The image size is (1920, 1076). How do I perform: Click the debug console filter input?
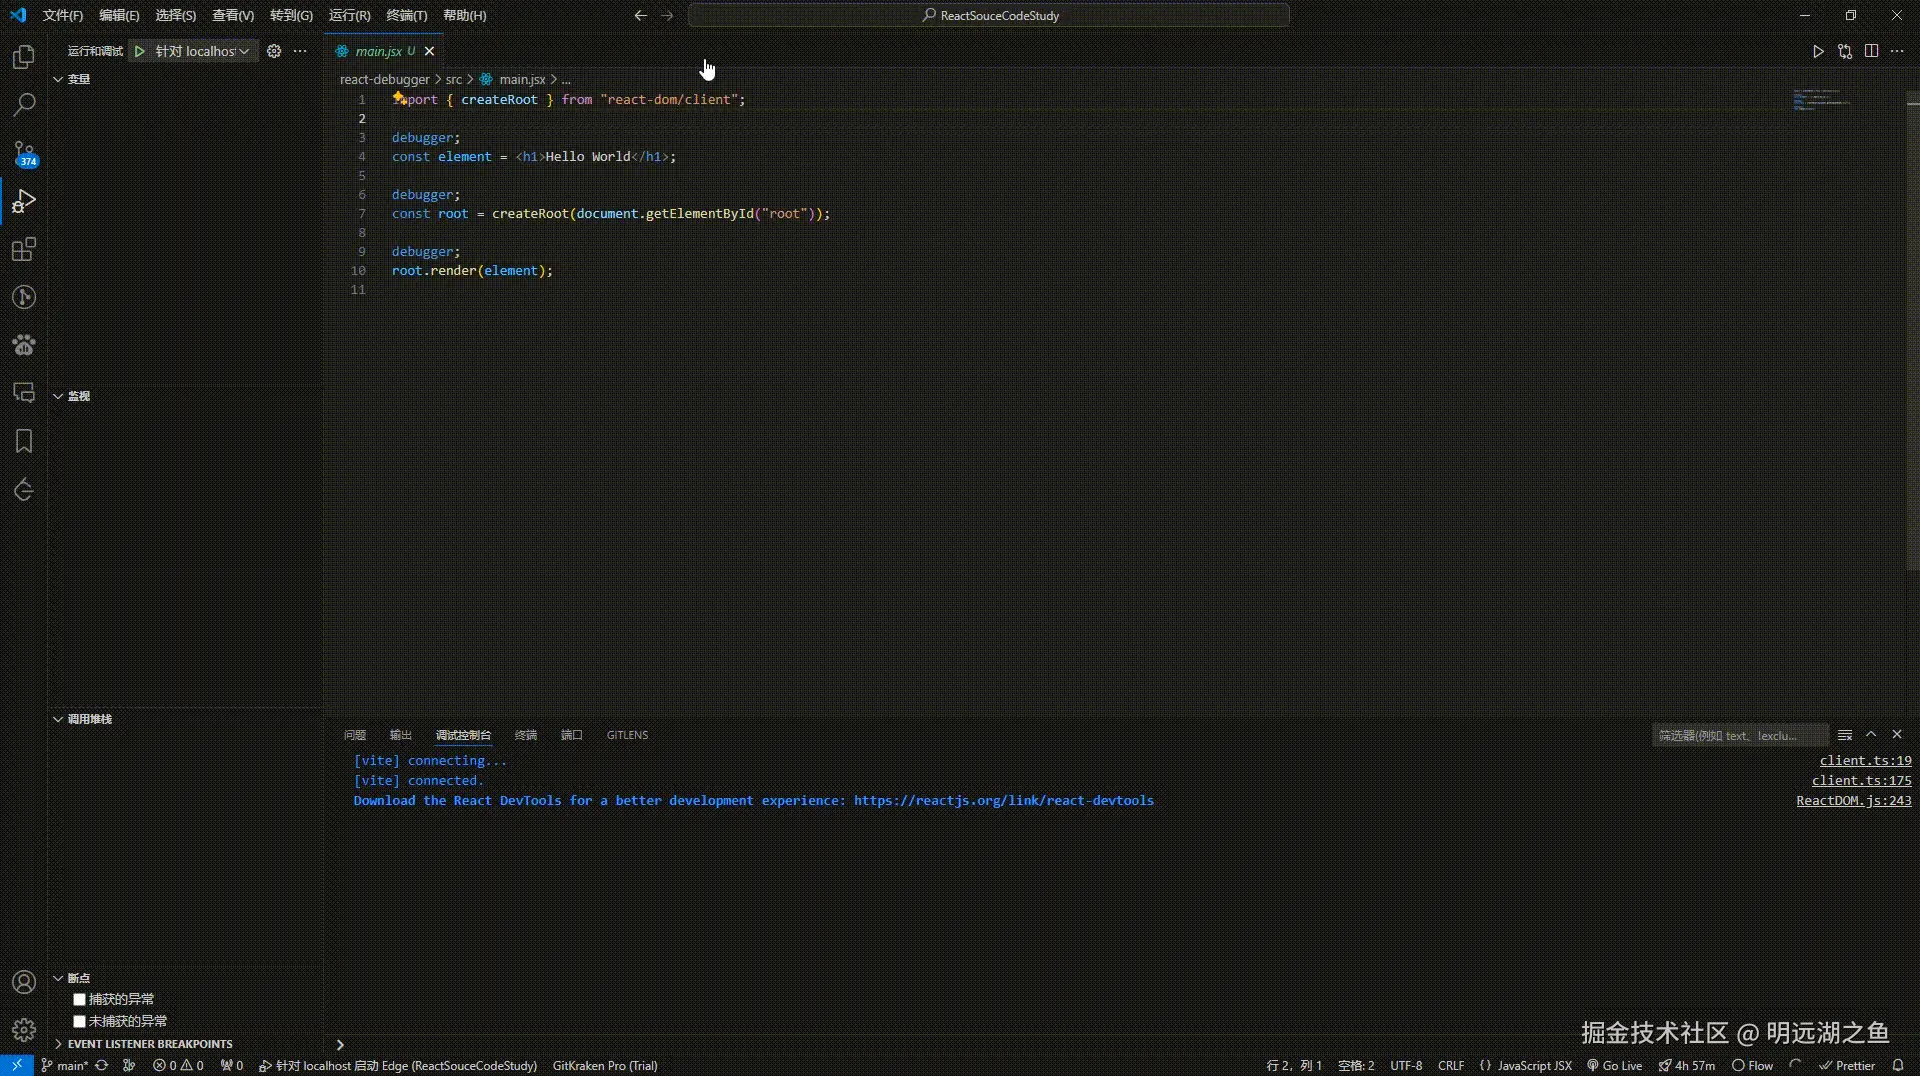(1740, 735)
